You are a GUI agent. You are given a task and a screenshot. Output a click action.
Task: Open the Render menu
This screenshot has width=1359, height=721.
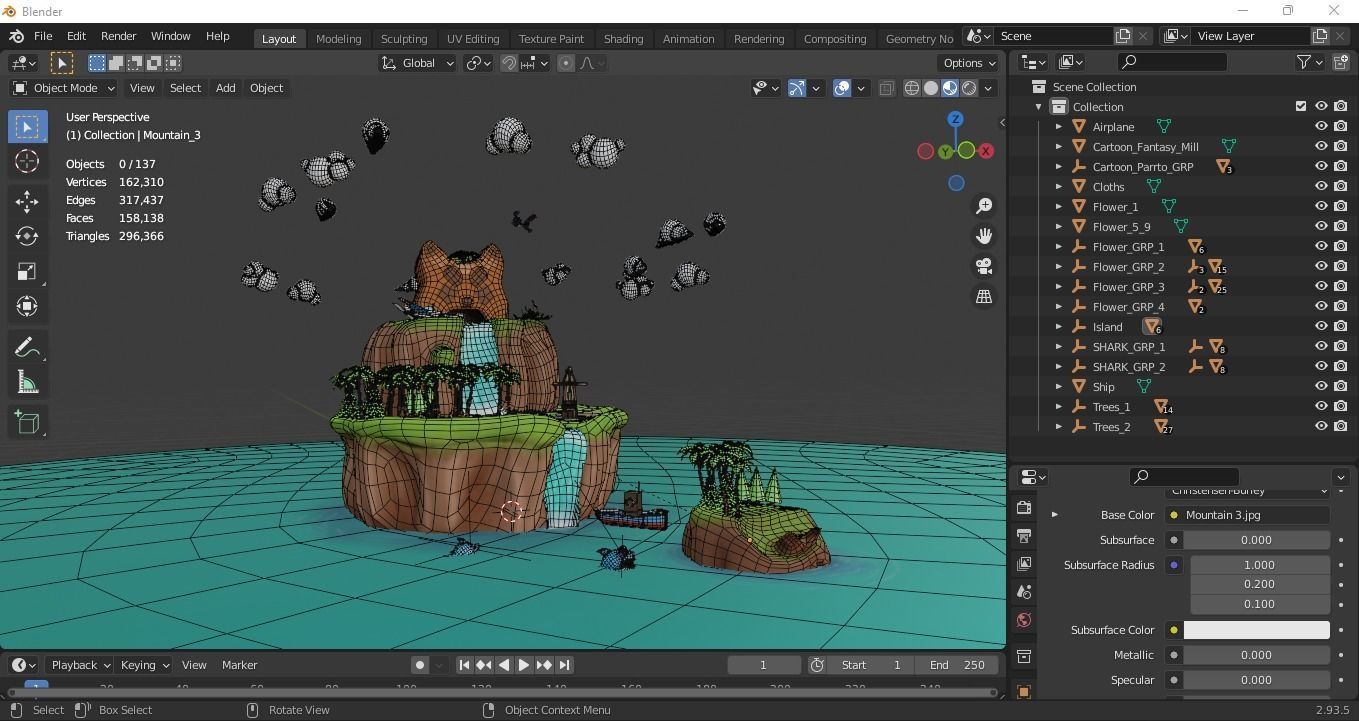tap(118, 36)
